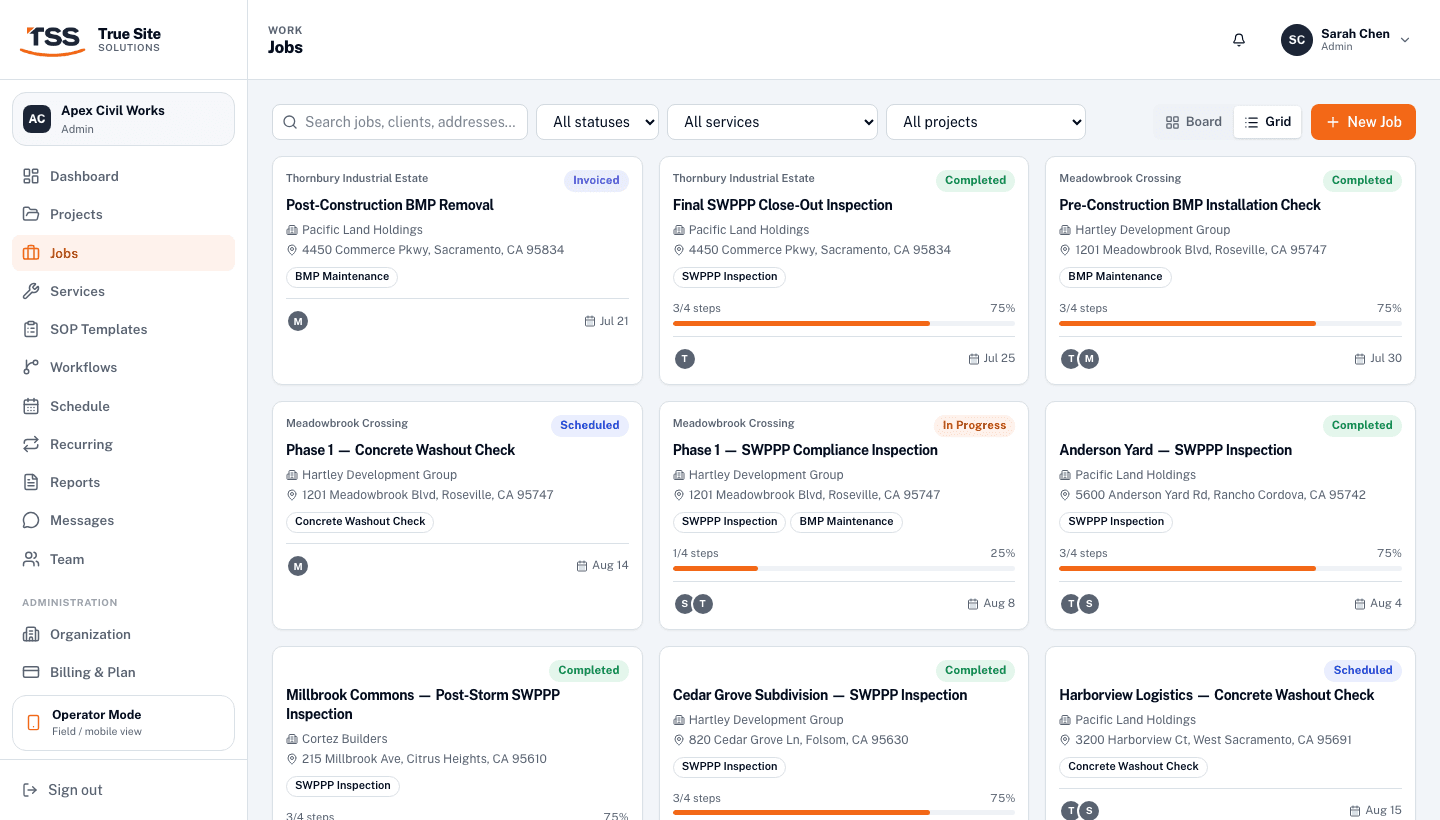The image size is (1440, 820).
Task: Click Cortez Builders client name
Action: pos(345,739)
